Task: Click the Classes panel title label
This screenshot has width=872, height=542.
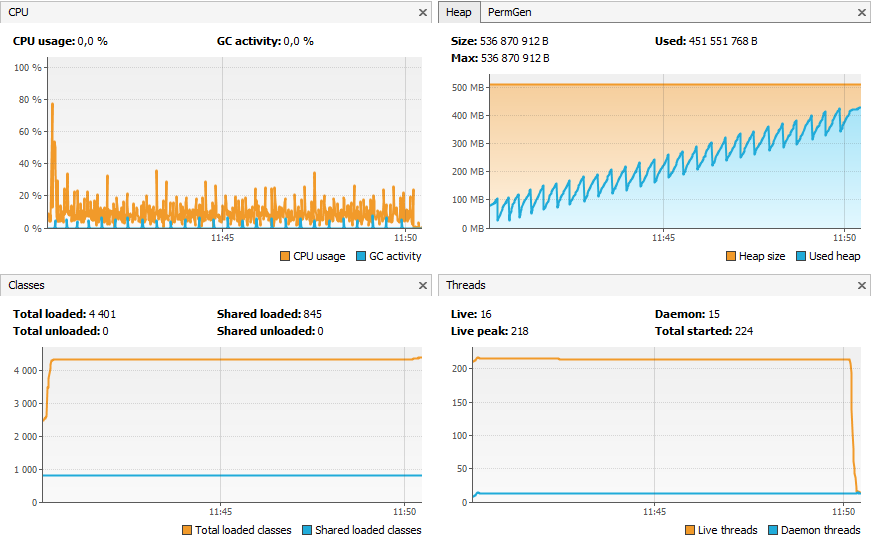Action: (x=26, y=285)
